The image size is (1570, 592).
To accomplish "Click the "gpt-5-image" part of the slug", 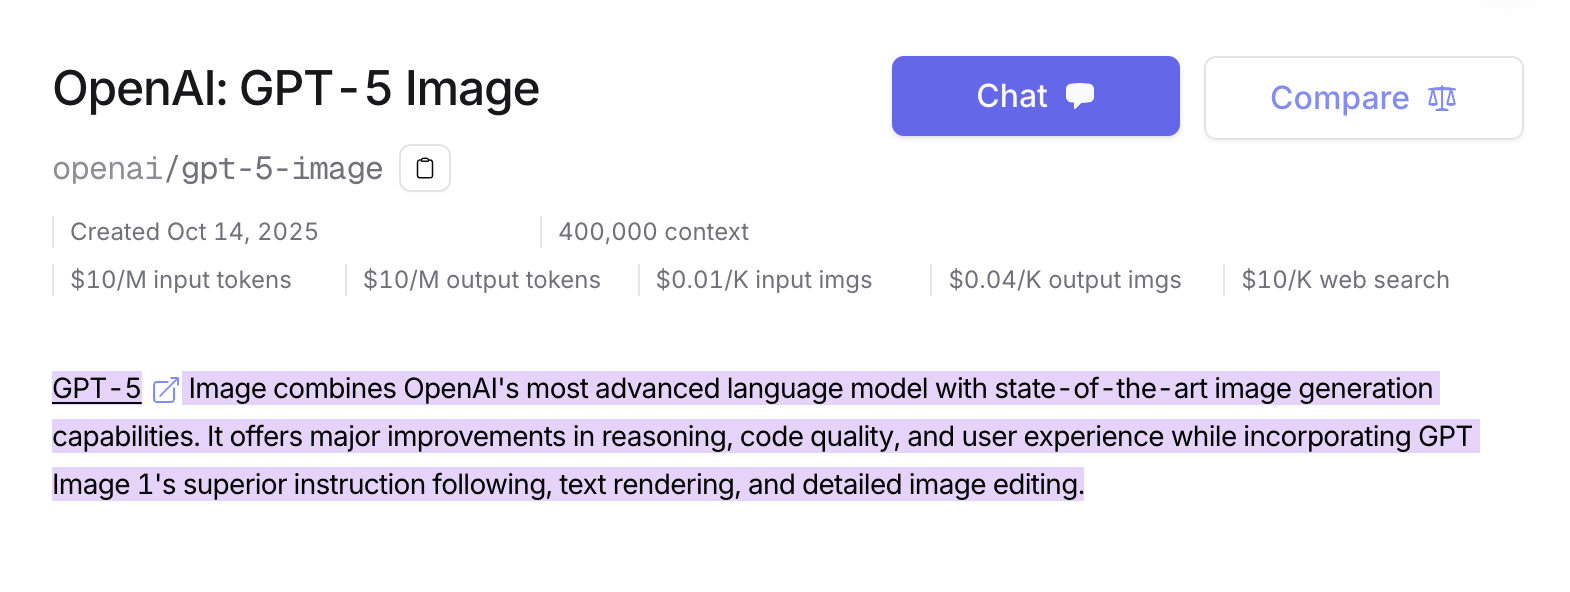I will pos(282,169).
